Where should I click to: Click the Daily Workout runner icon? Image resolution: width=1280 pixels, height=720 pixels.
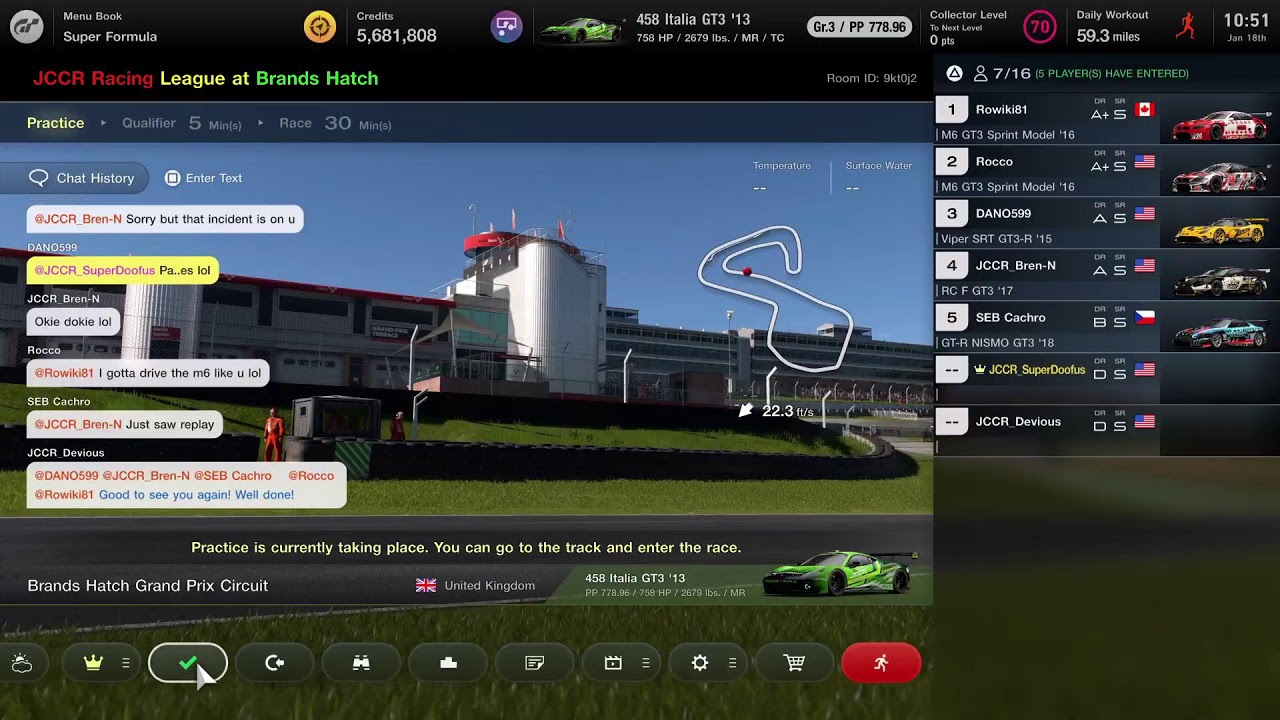point(1186,27)
